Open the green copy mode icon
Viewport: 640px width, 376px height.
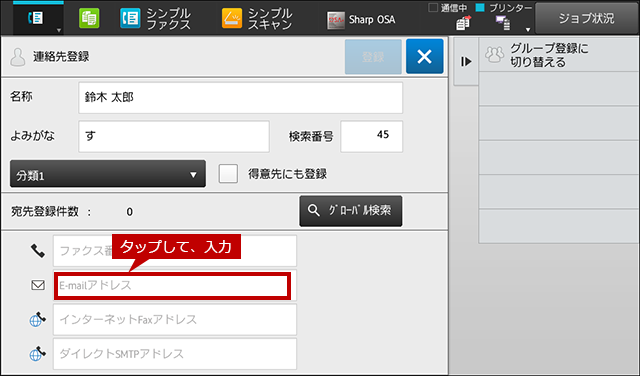point(89,19)
